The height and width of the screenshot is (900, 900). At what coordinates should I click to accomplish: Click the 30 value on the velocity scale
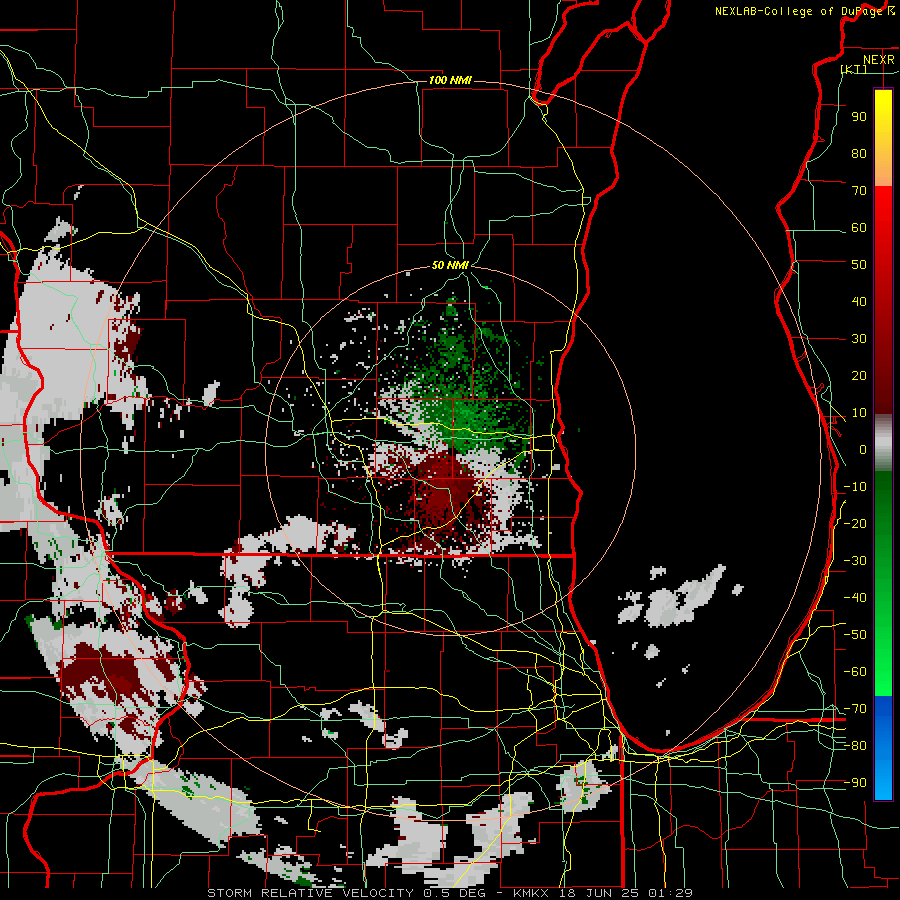click(x=859, y=339)
